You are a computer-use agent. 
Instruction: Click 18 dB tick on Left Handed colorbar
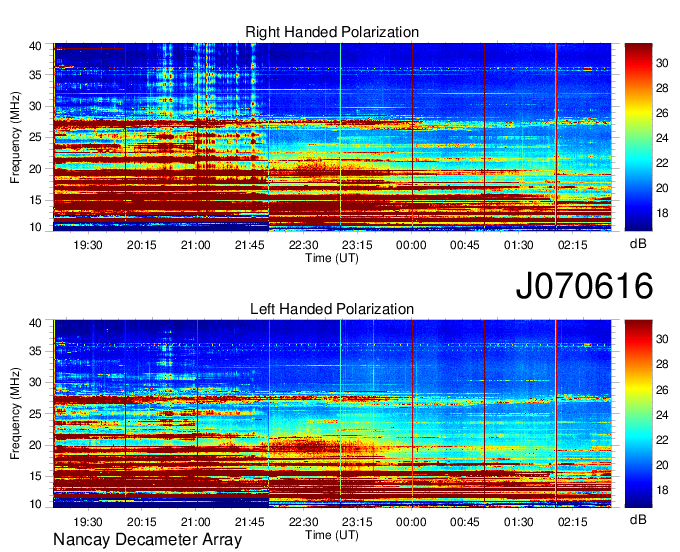[x=662, y=490]
